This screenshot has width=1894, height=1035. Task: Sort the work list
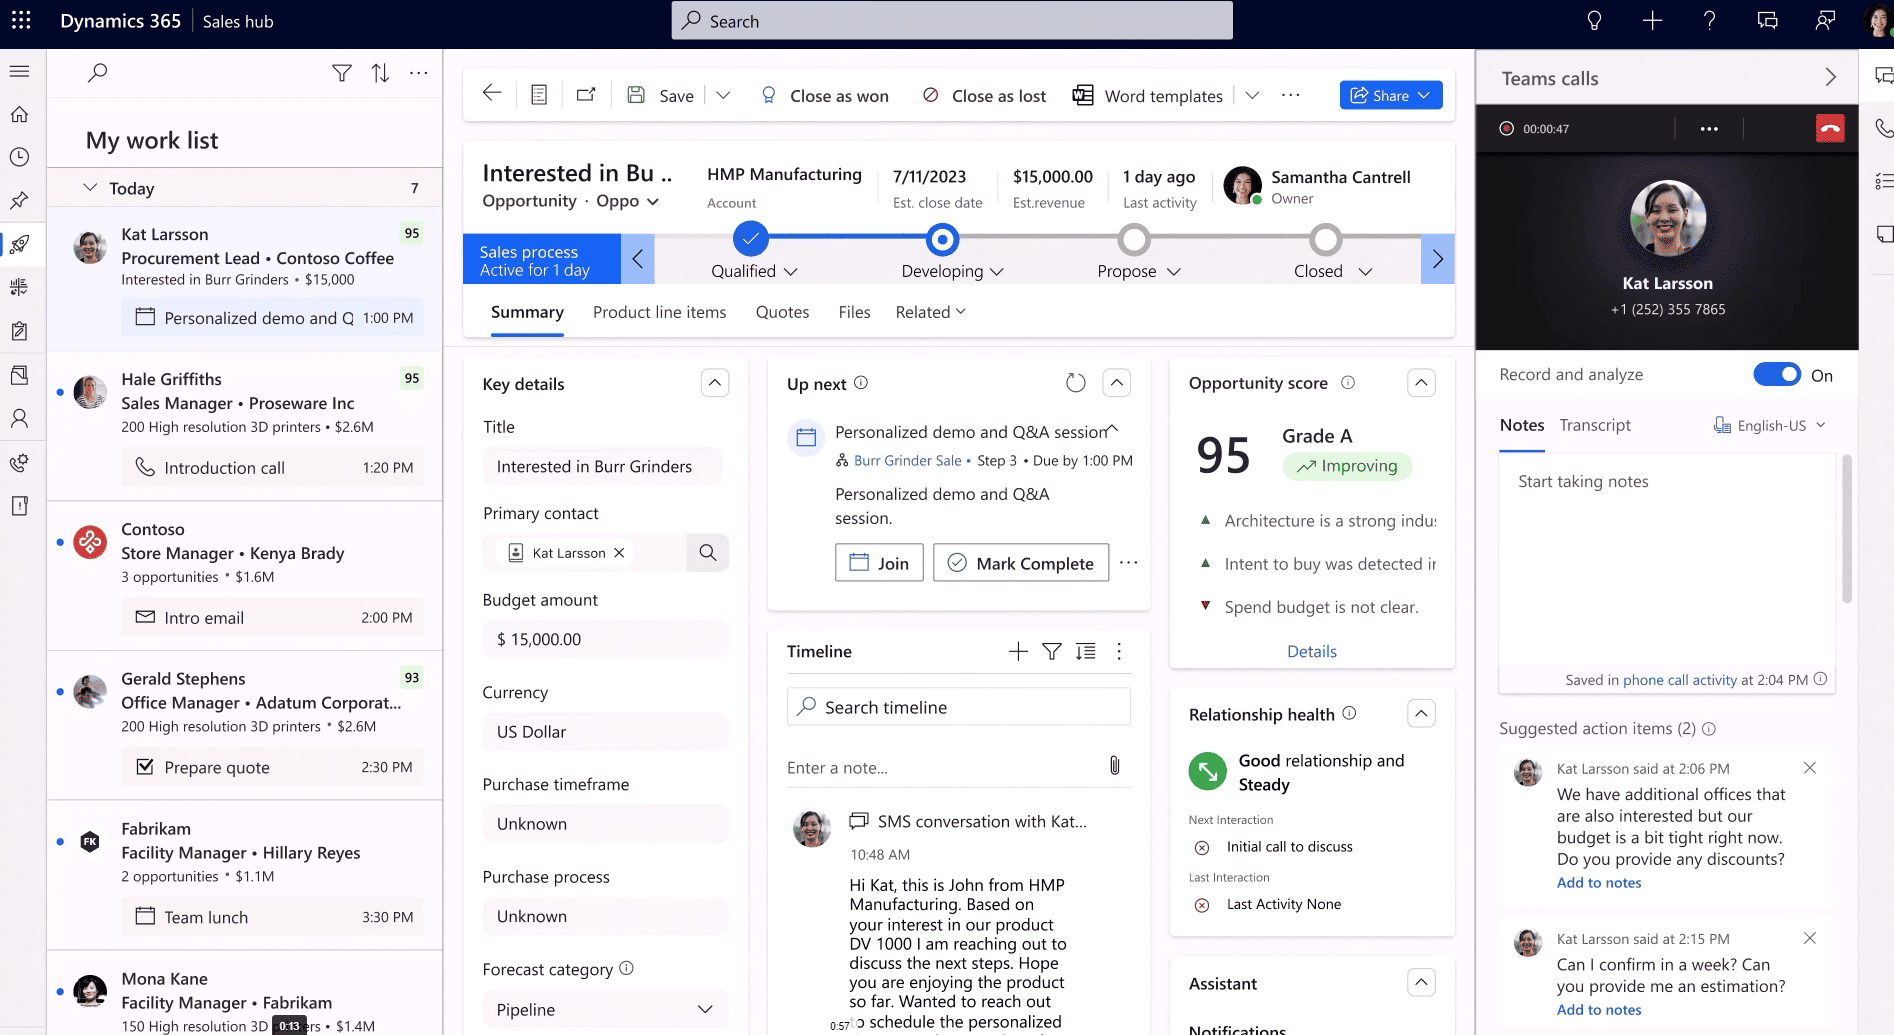point(380,73)
